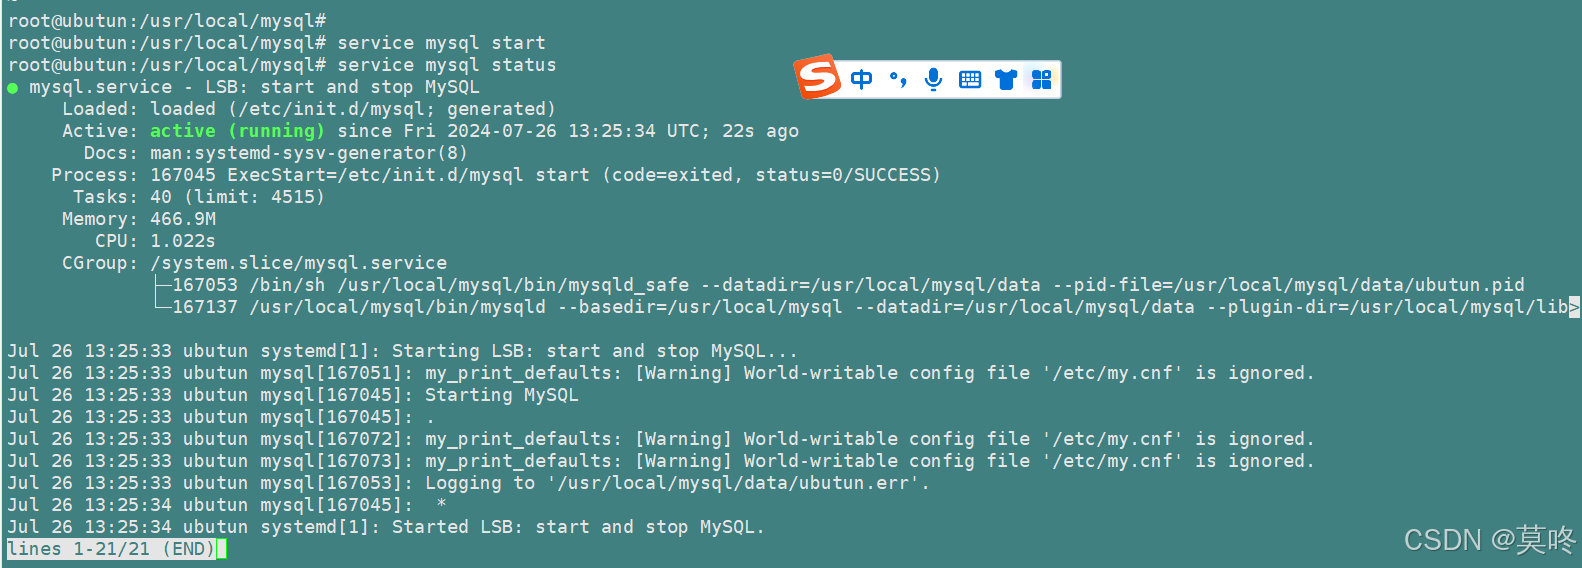Viewport: 1582px width, 568px height.
Task: Click the green mysql.service status dot
Action: 13,88
